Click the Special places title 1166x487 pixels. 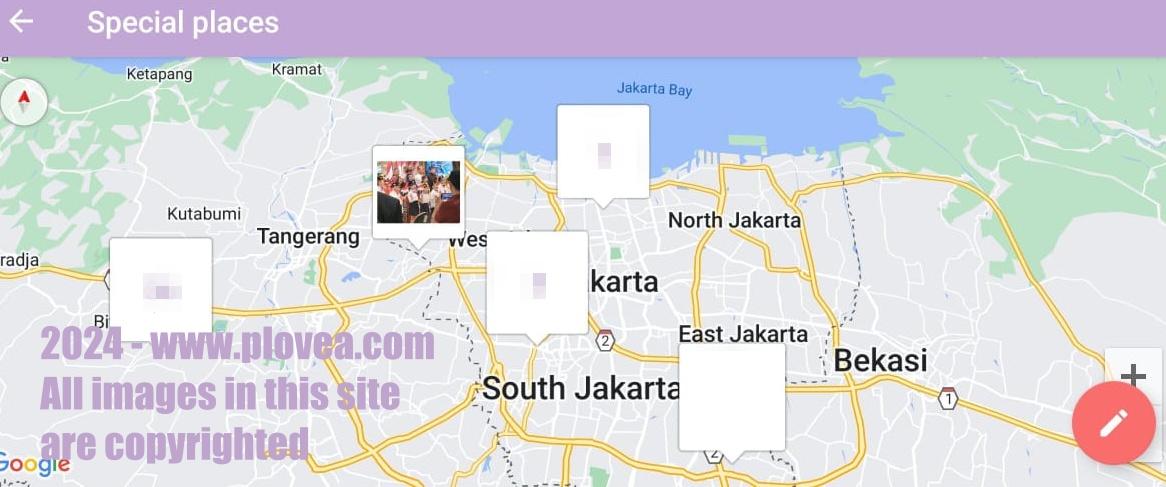(x=183, y=22)
